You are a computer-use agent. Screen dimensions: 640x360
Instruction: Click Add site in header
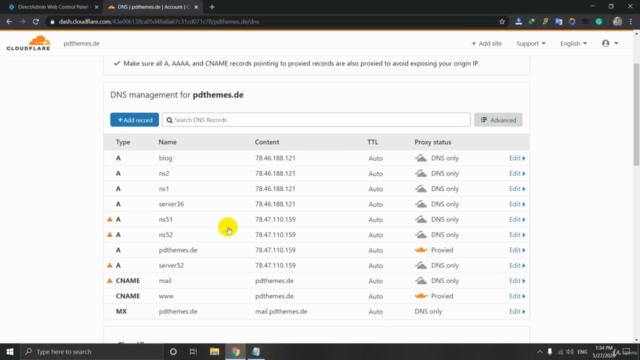[x=487, y=43]
